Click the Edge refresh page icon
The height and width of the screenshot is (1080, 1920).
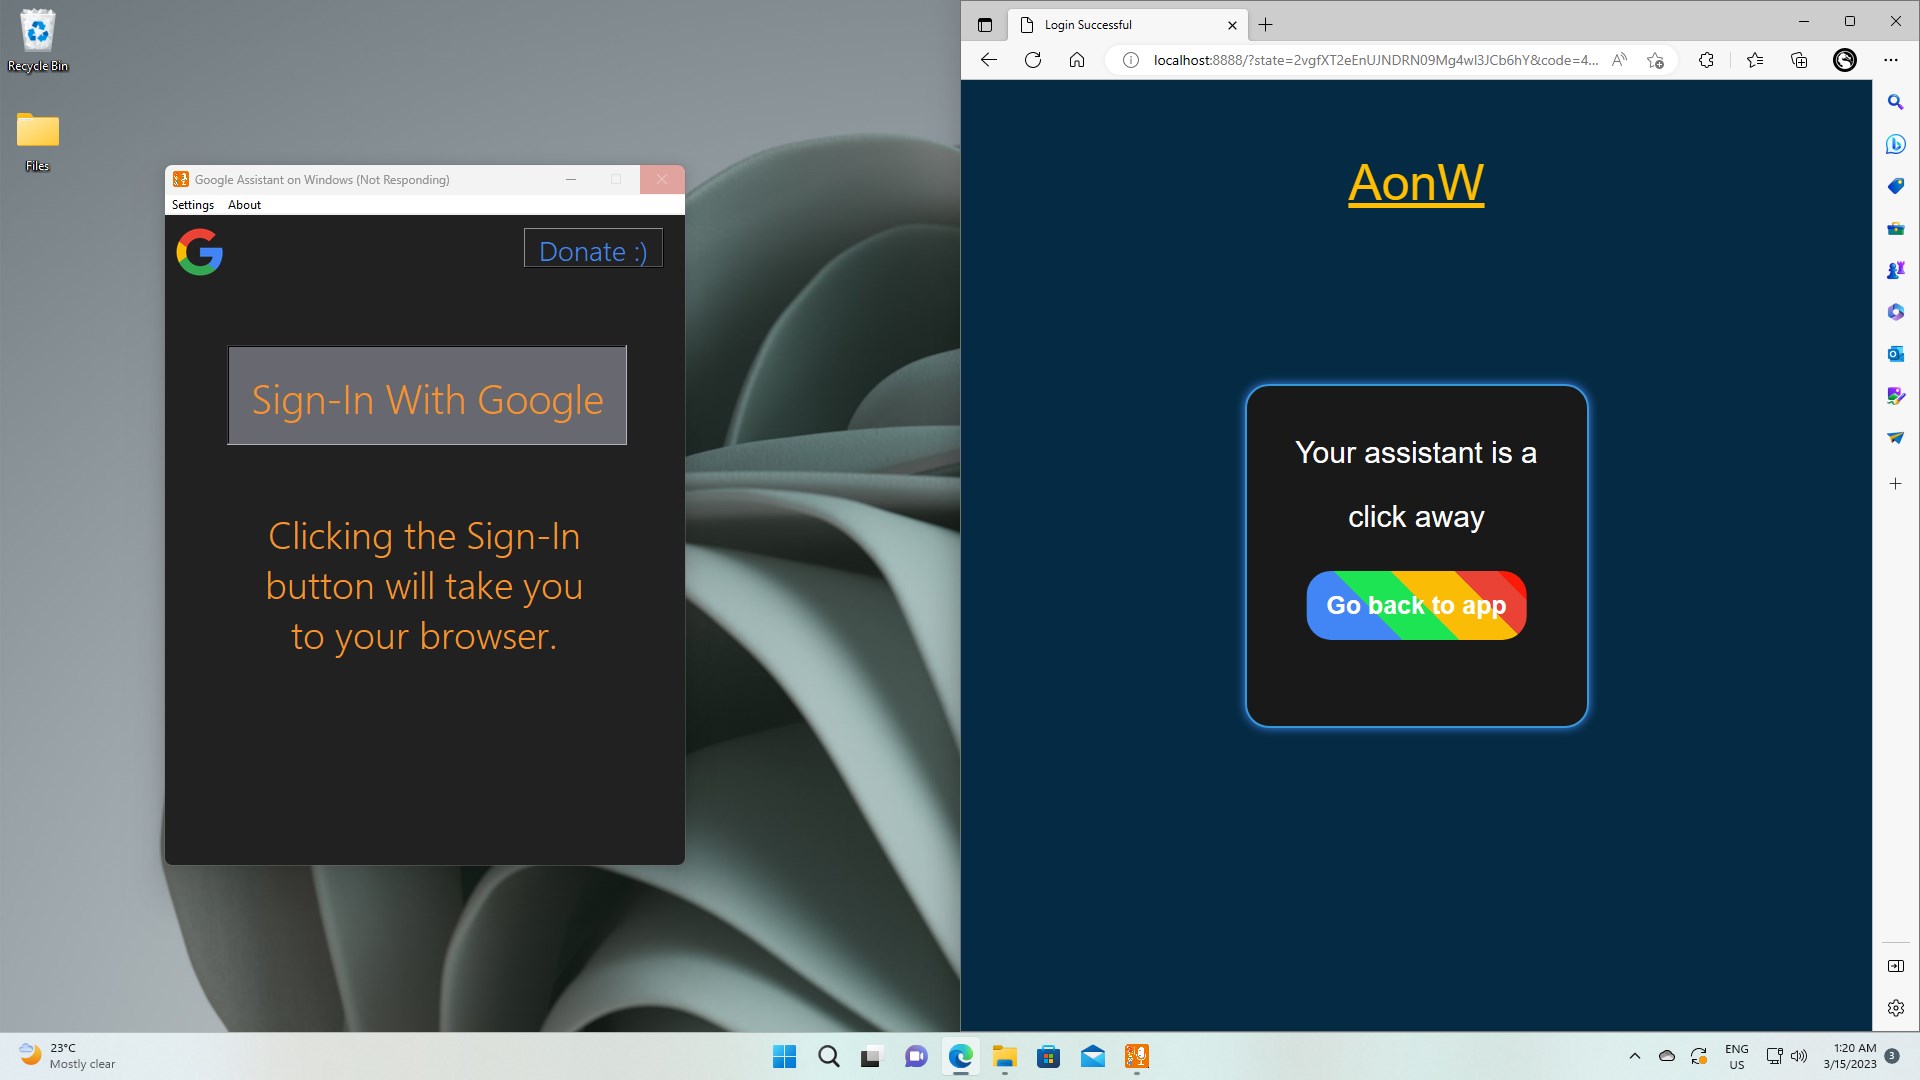tap(1033, 60)
